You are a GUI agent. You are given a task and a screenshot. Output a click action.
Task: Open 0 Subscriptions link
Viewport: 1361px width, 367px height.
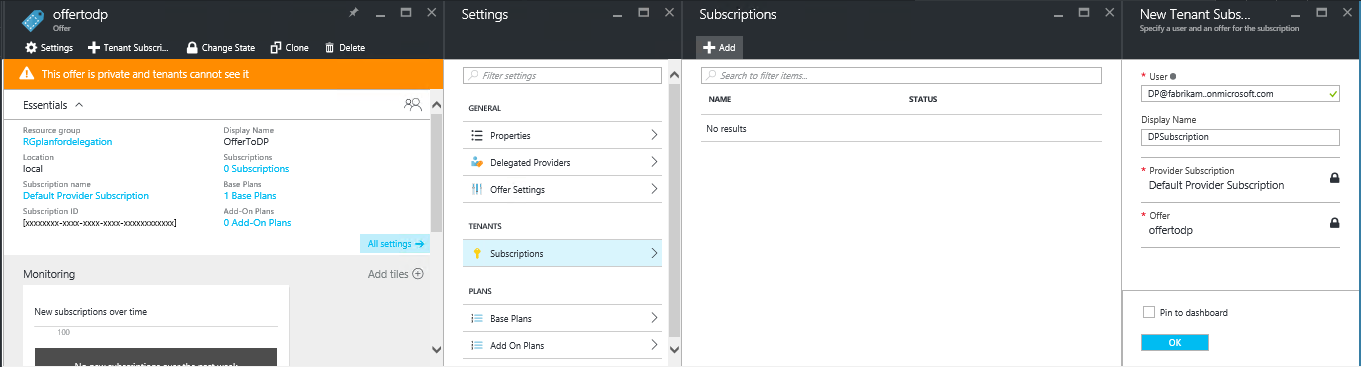(x=256, y=168)
